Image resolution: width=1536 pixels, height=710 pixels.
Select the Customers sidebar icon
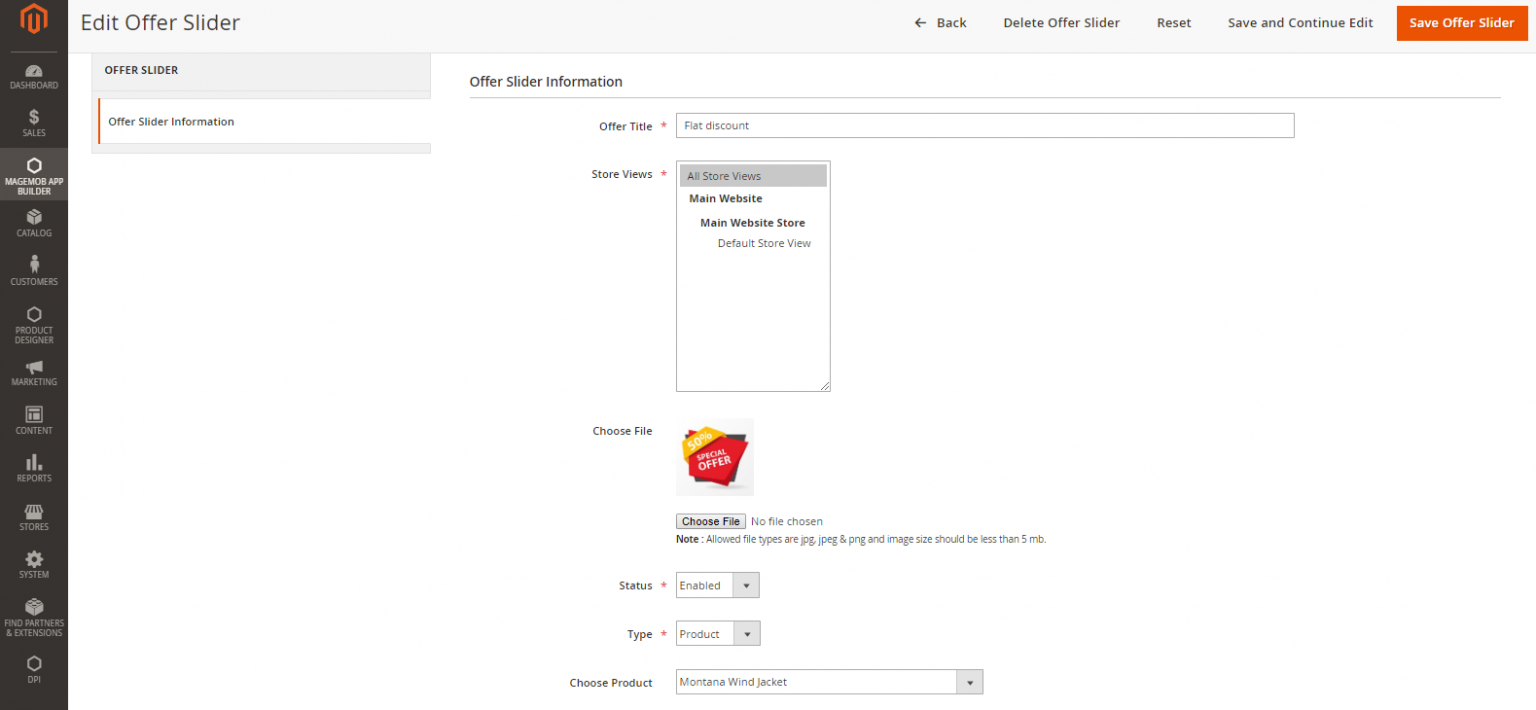pos(34,270)
